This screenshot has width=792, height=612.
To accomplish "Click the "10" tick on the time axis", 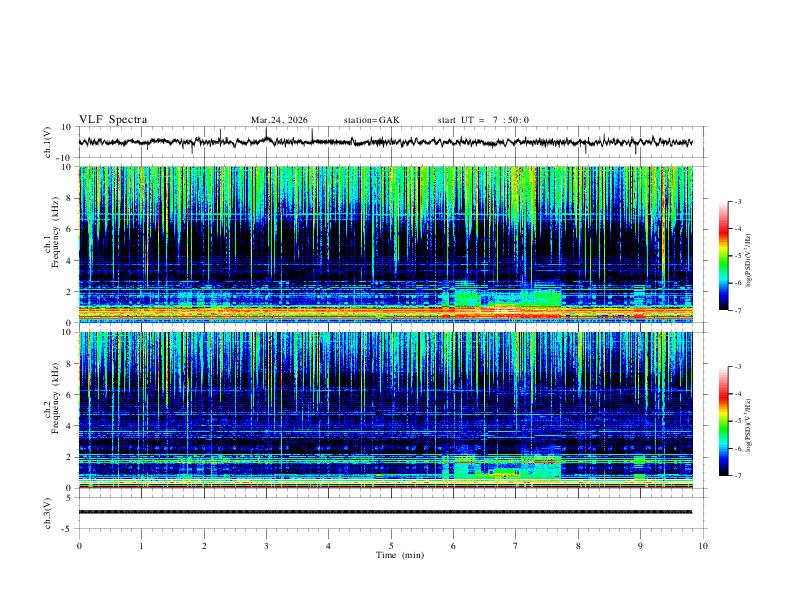I will 703,546.
